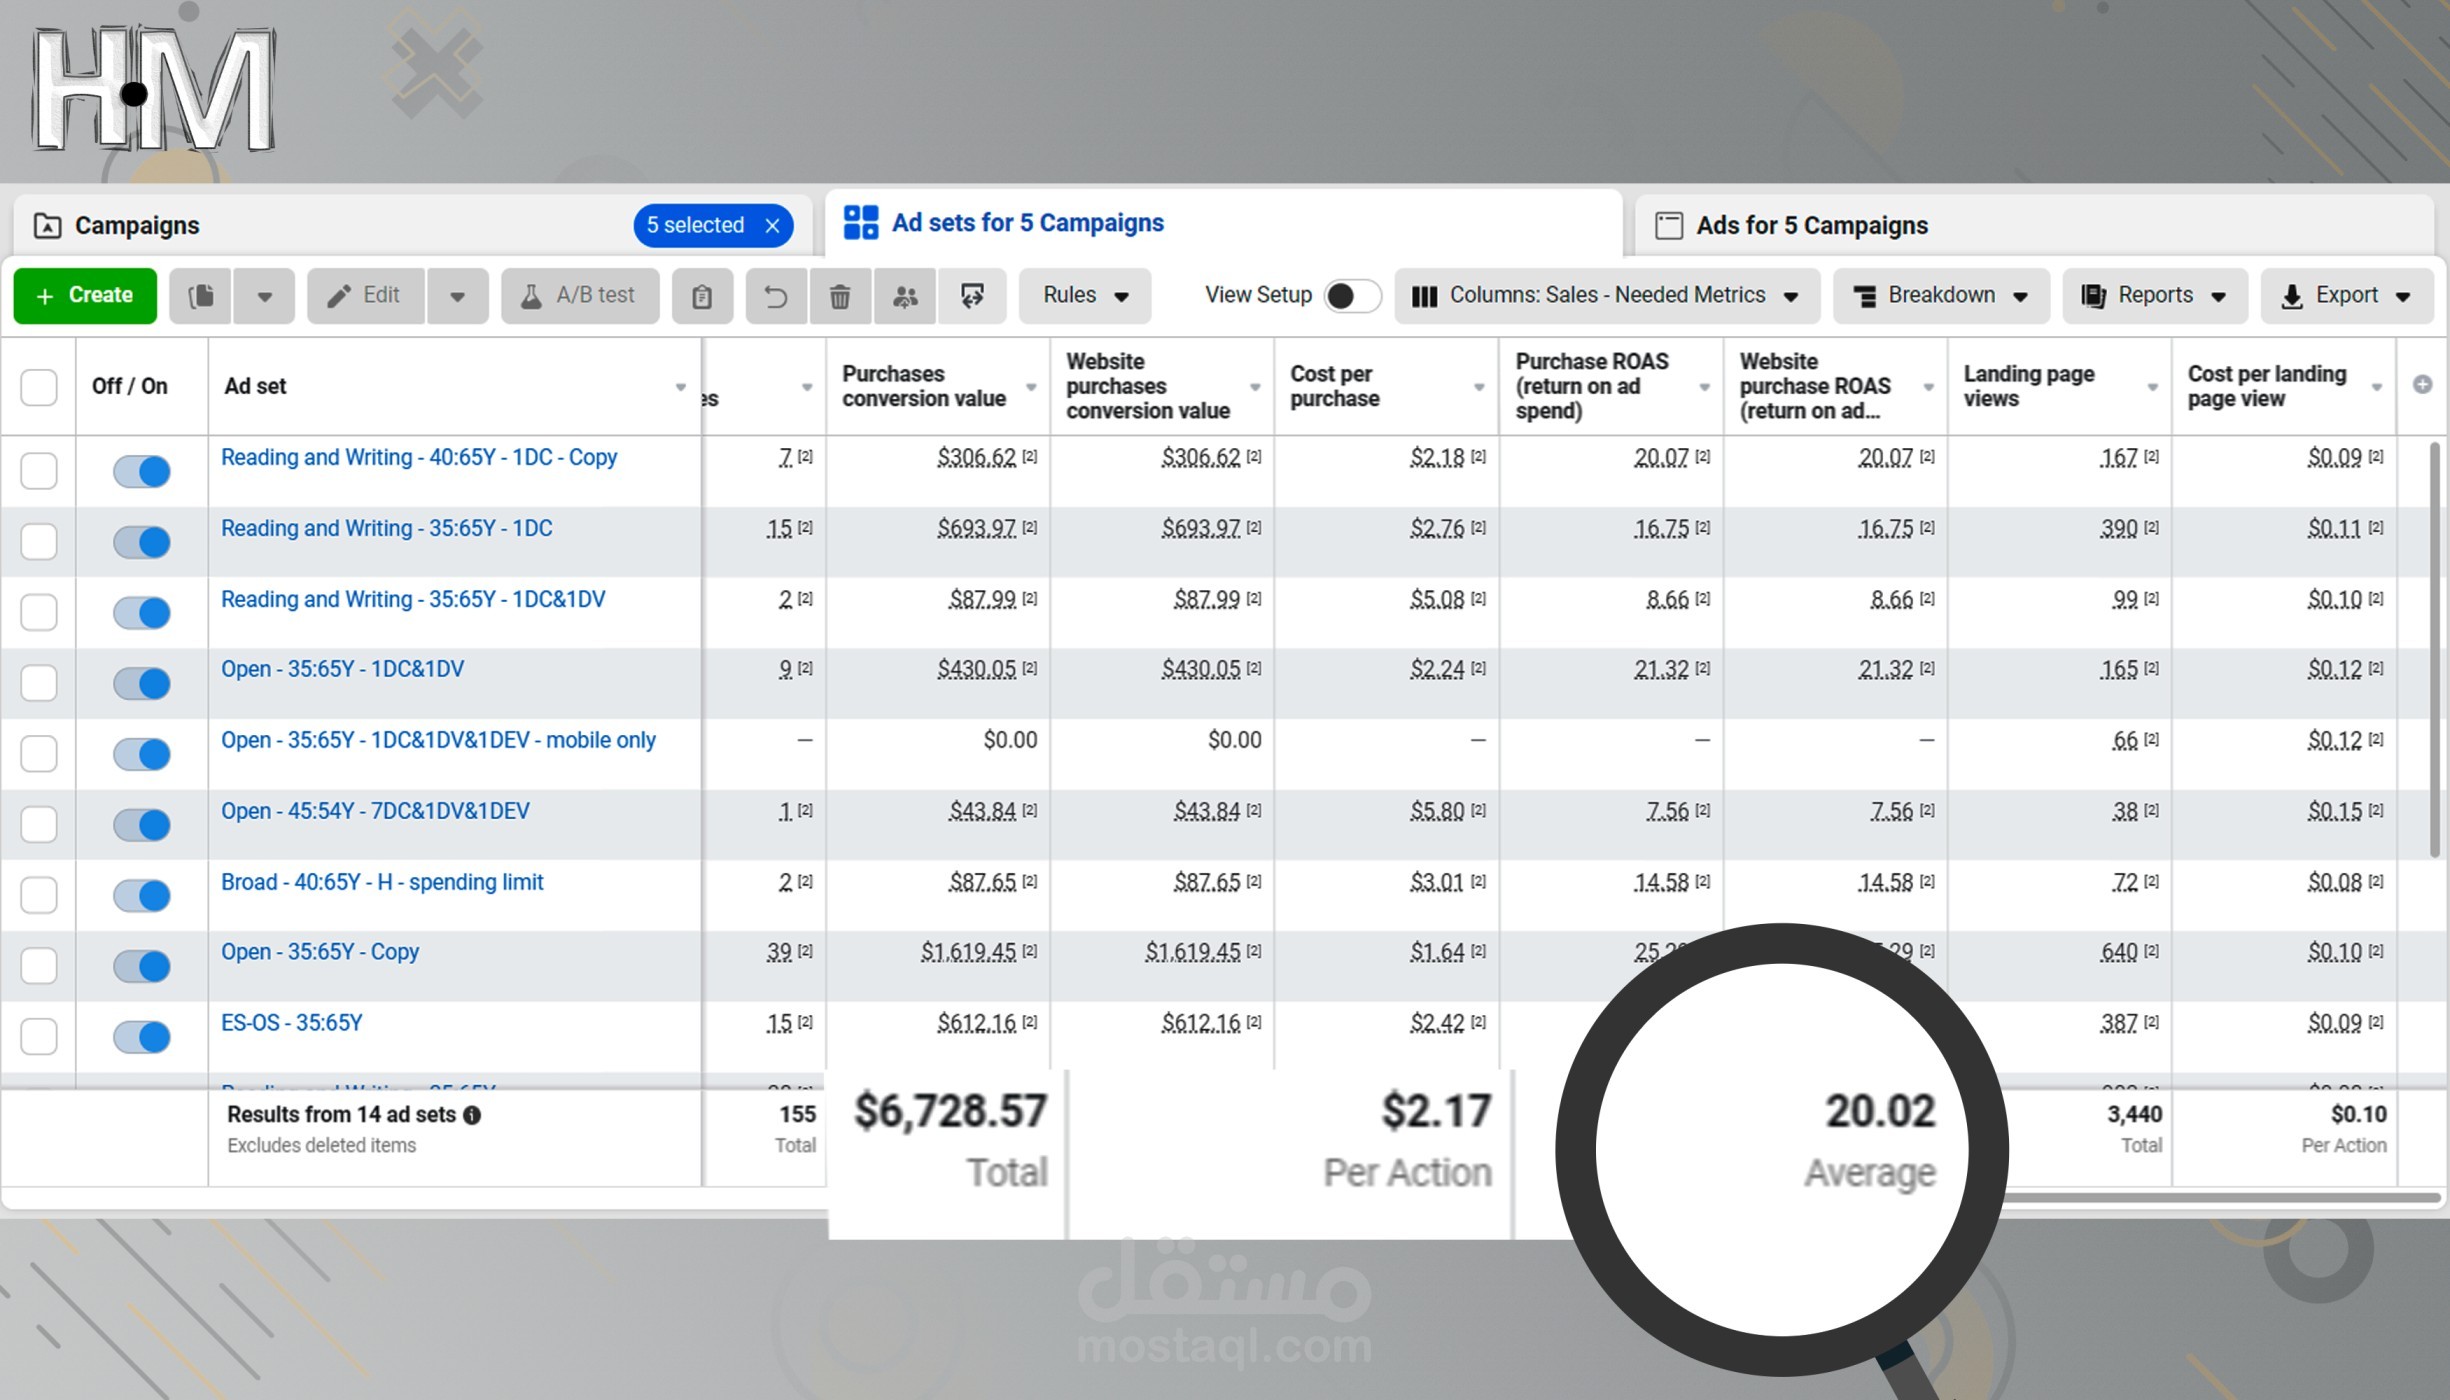
Task: Click the vertical scrollbar of the table
Action: coord(2435,650)
